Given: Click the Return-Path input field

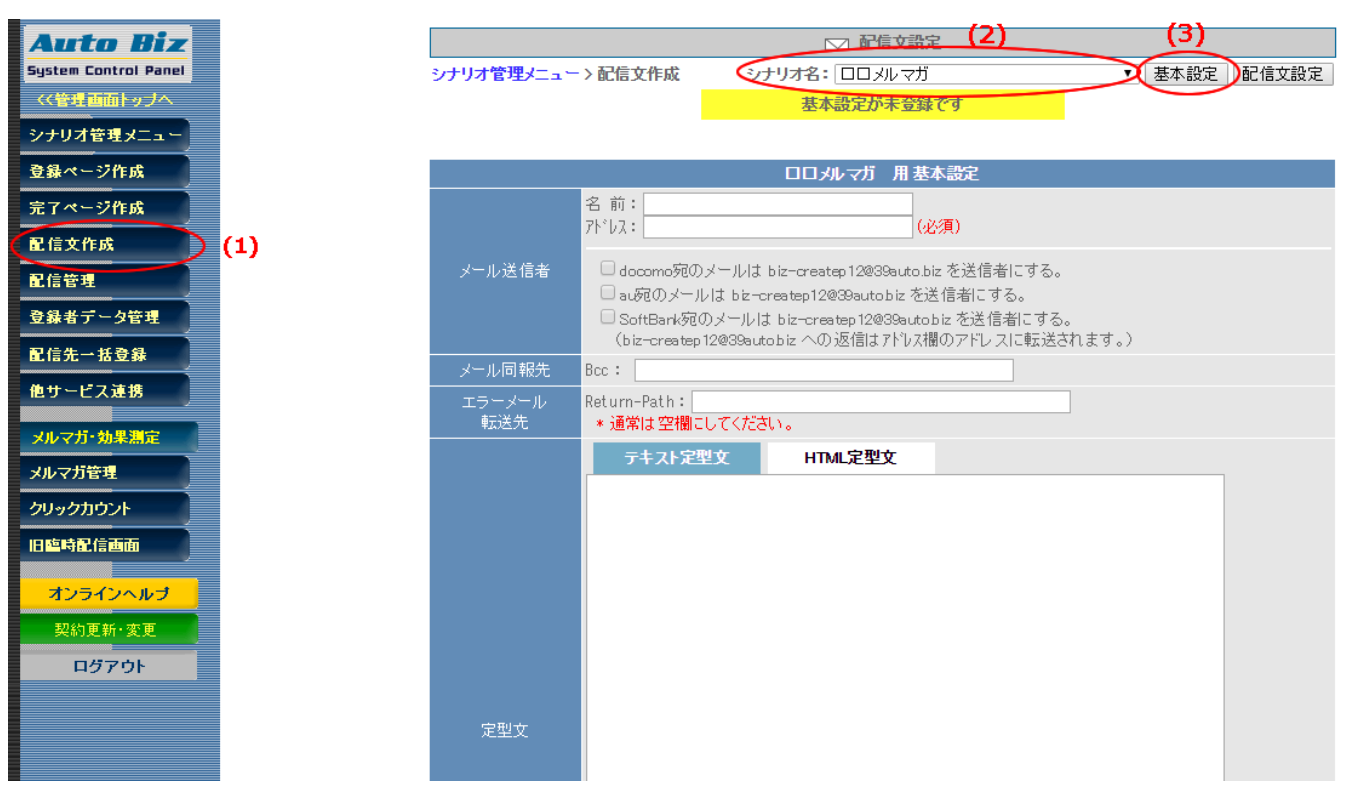Looking at the screenshot, I should [x=880, y=402].
